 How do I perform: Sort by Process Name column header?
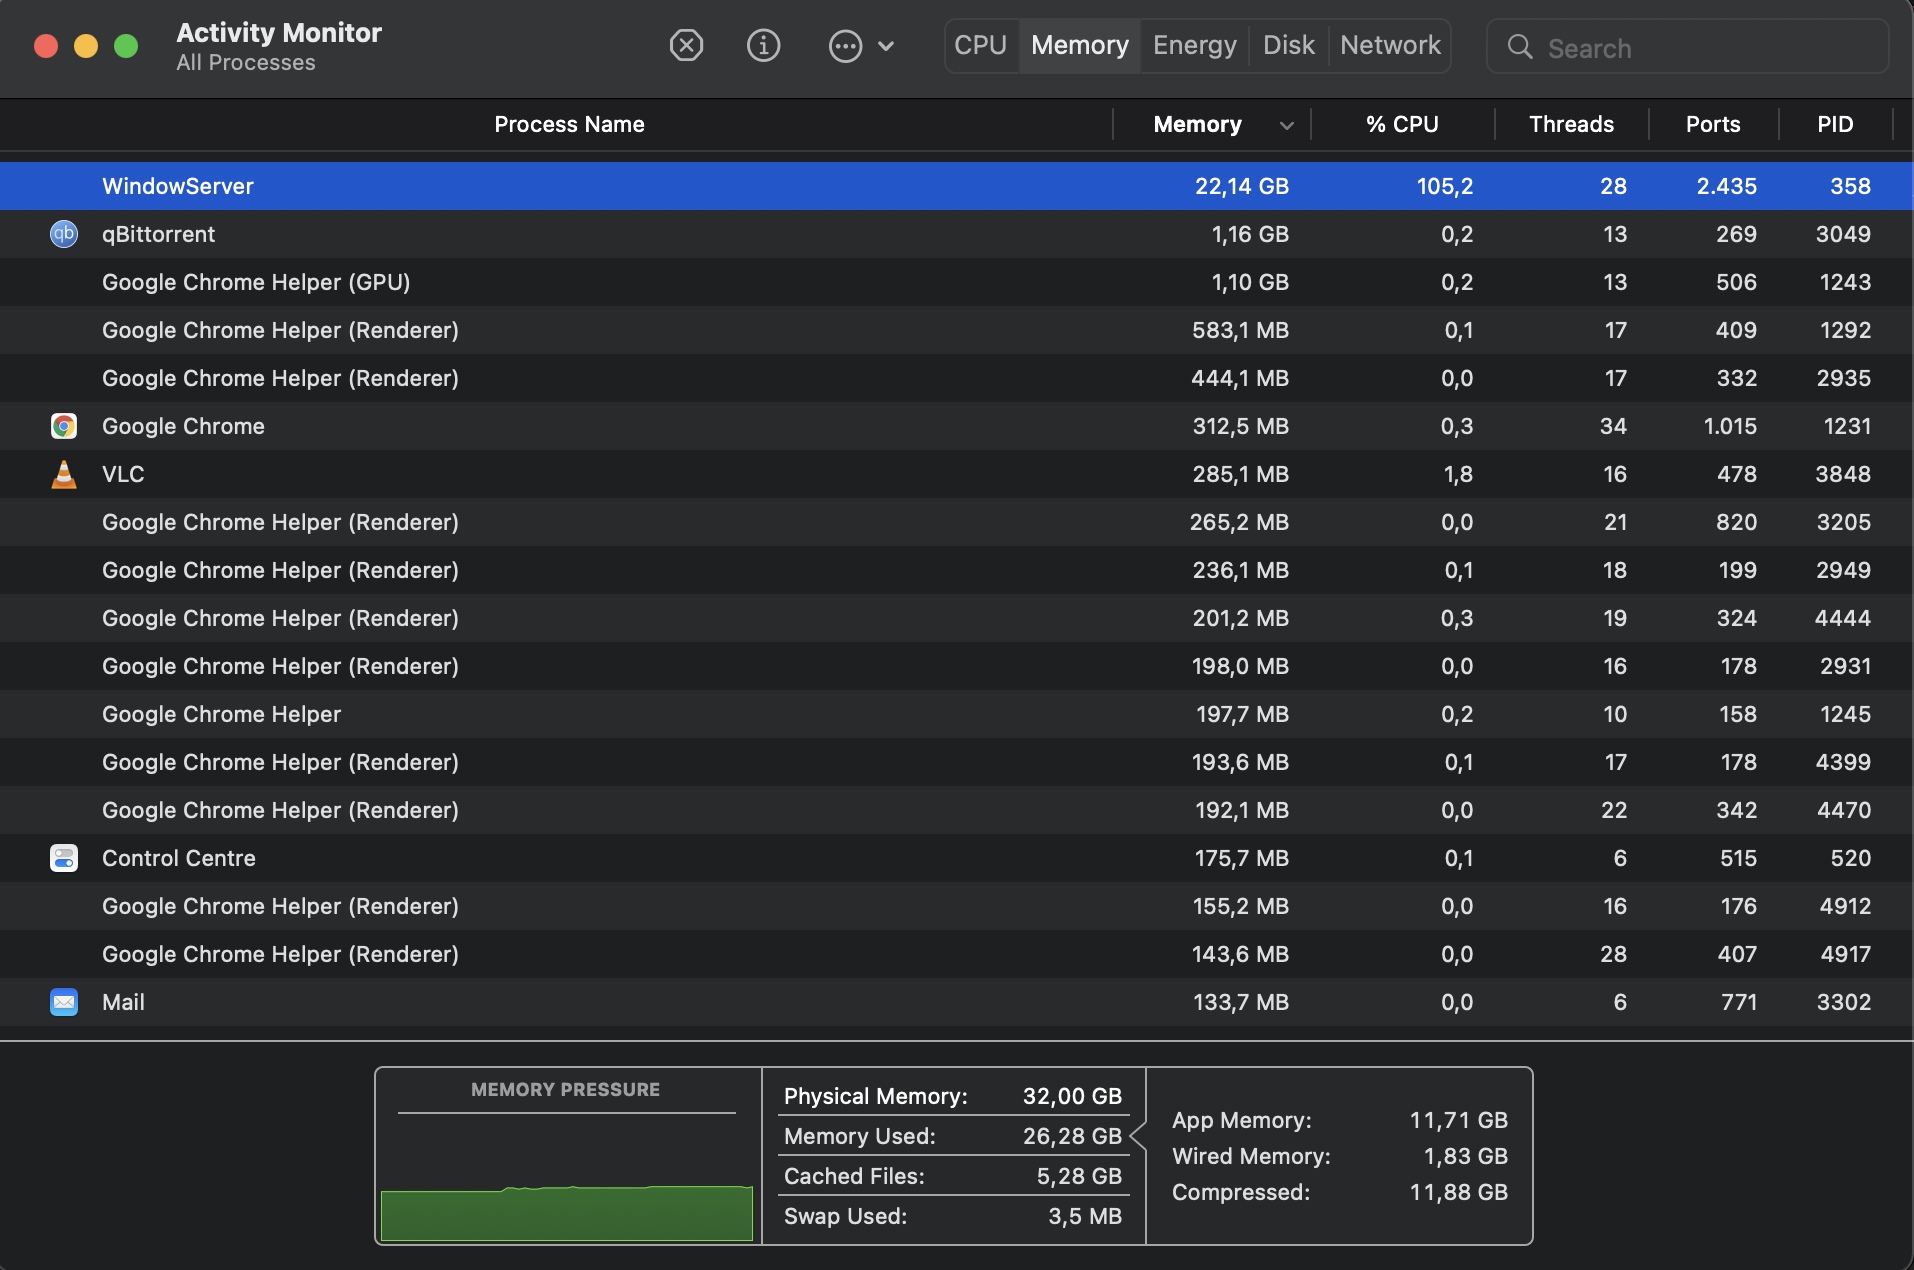click(569, 124)
